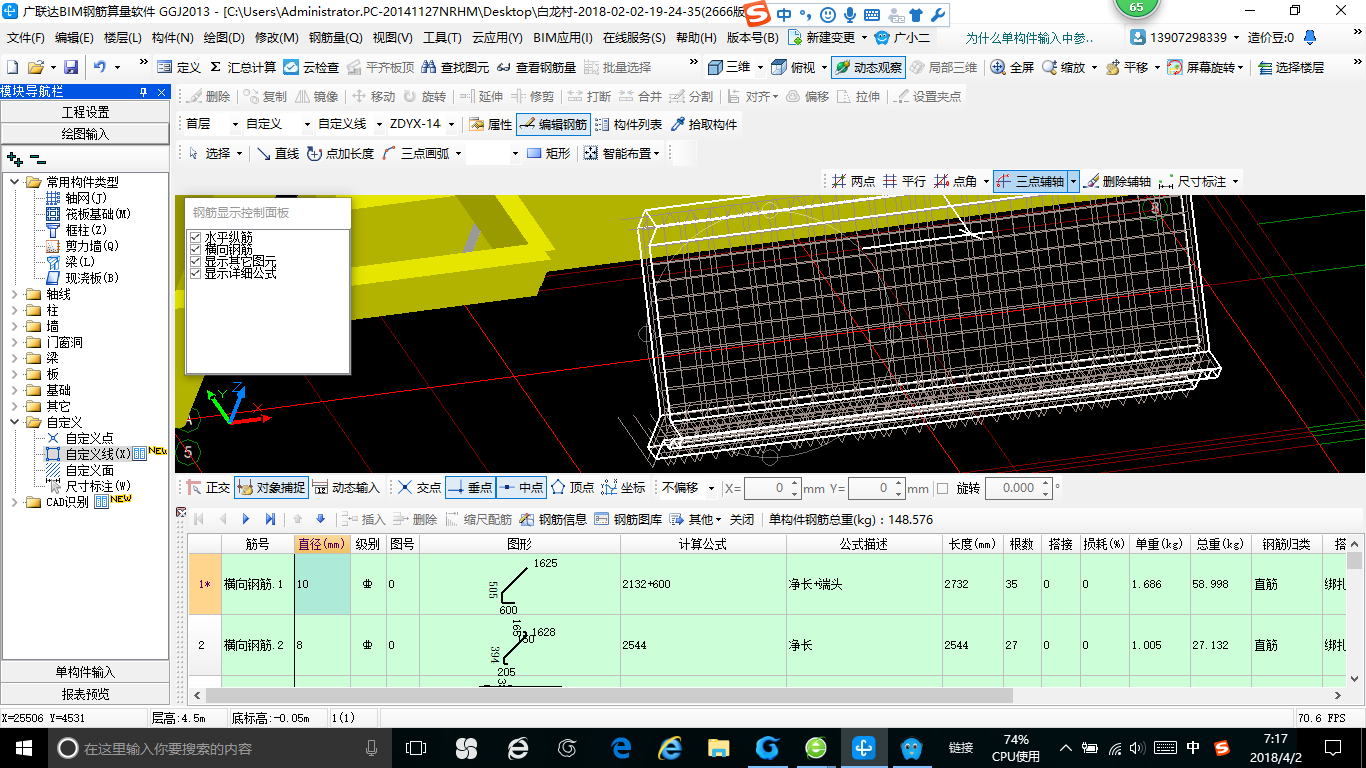Click 两点 two-point axis tool
This screenshot has width=1366, height=768.
tap(853, 181)
